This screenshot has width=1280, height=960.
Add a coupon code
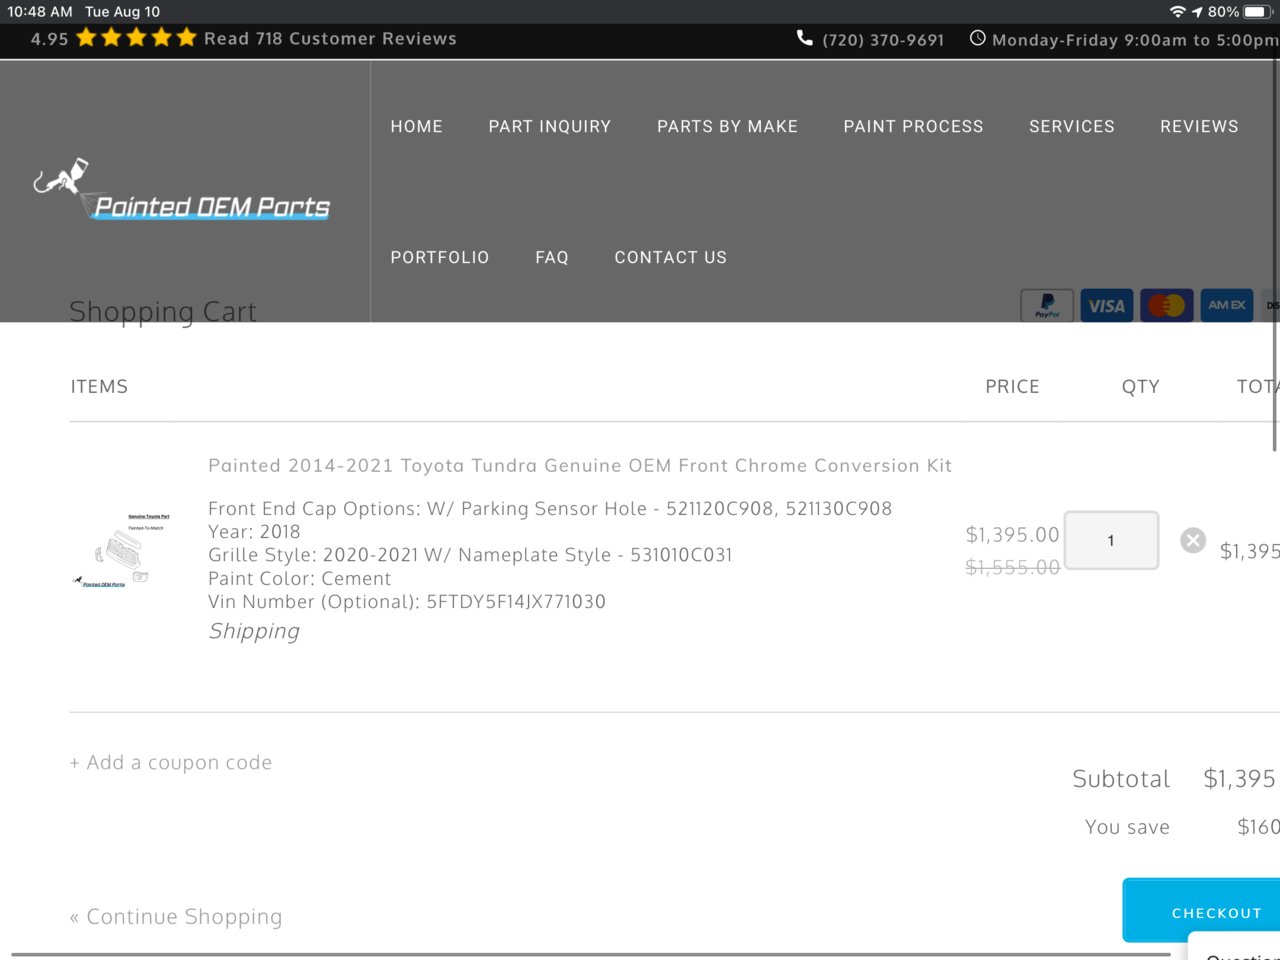coord(171,763)
